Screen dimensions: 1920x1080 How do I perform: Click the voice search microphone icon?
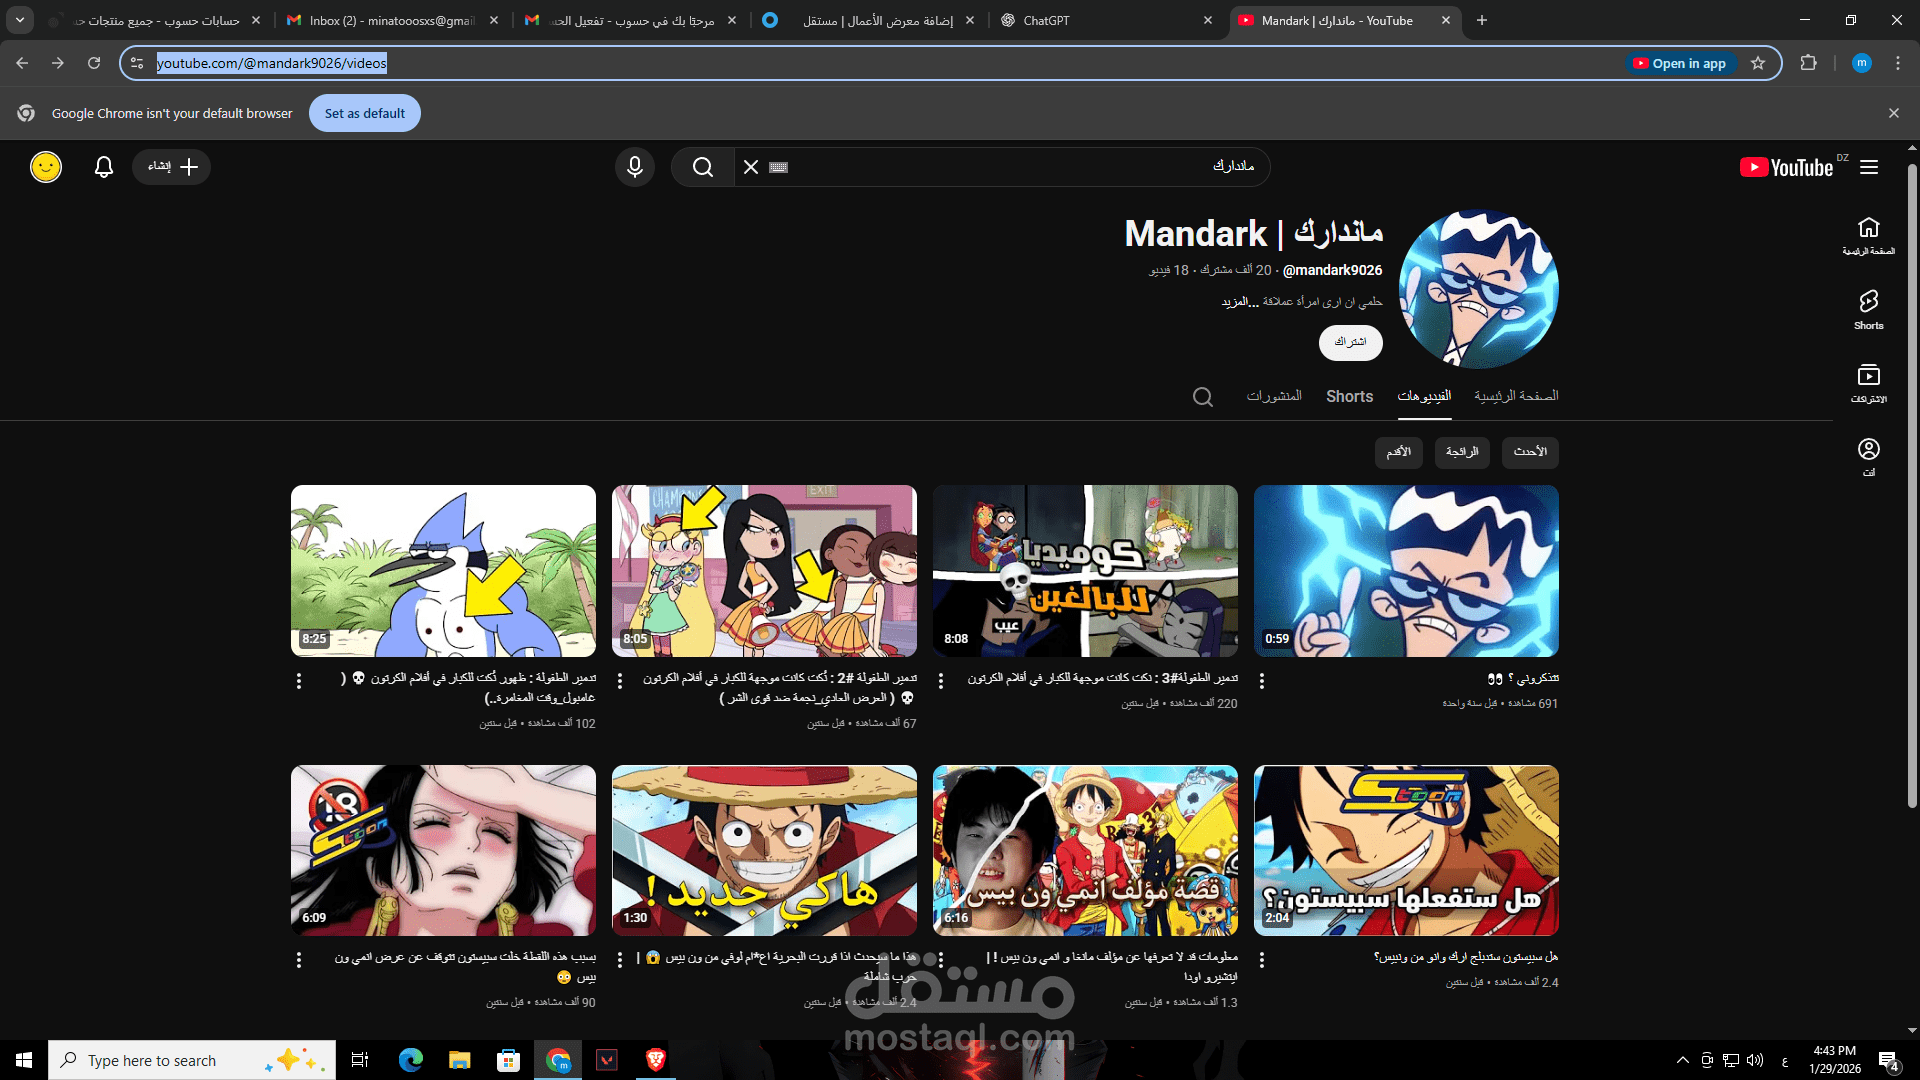(x=634, y=167)
